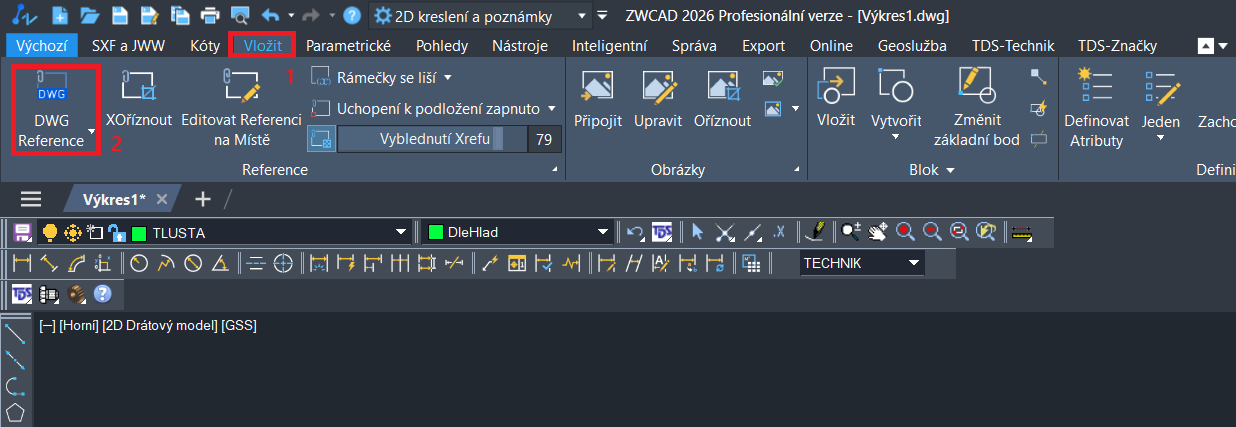1236x427 pixels.
Task: Close the Výkres1* drawing tab
Action: coord(163,198)
